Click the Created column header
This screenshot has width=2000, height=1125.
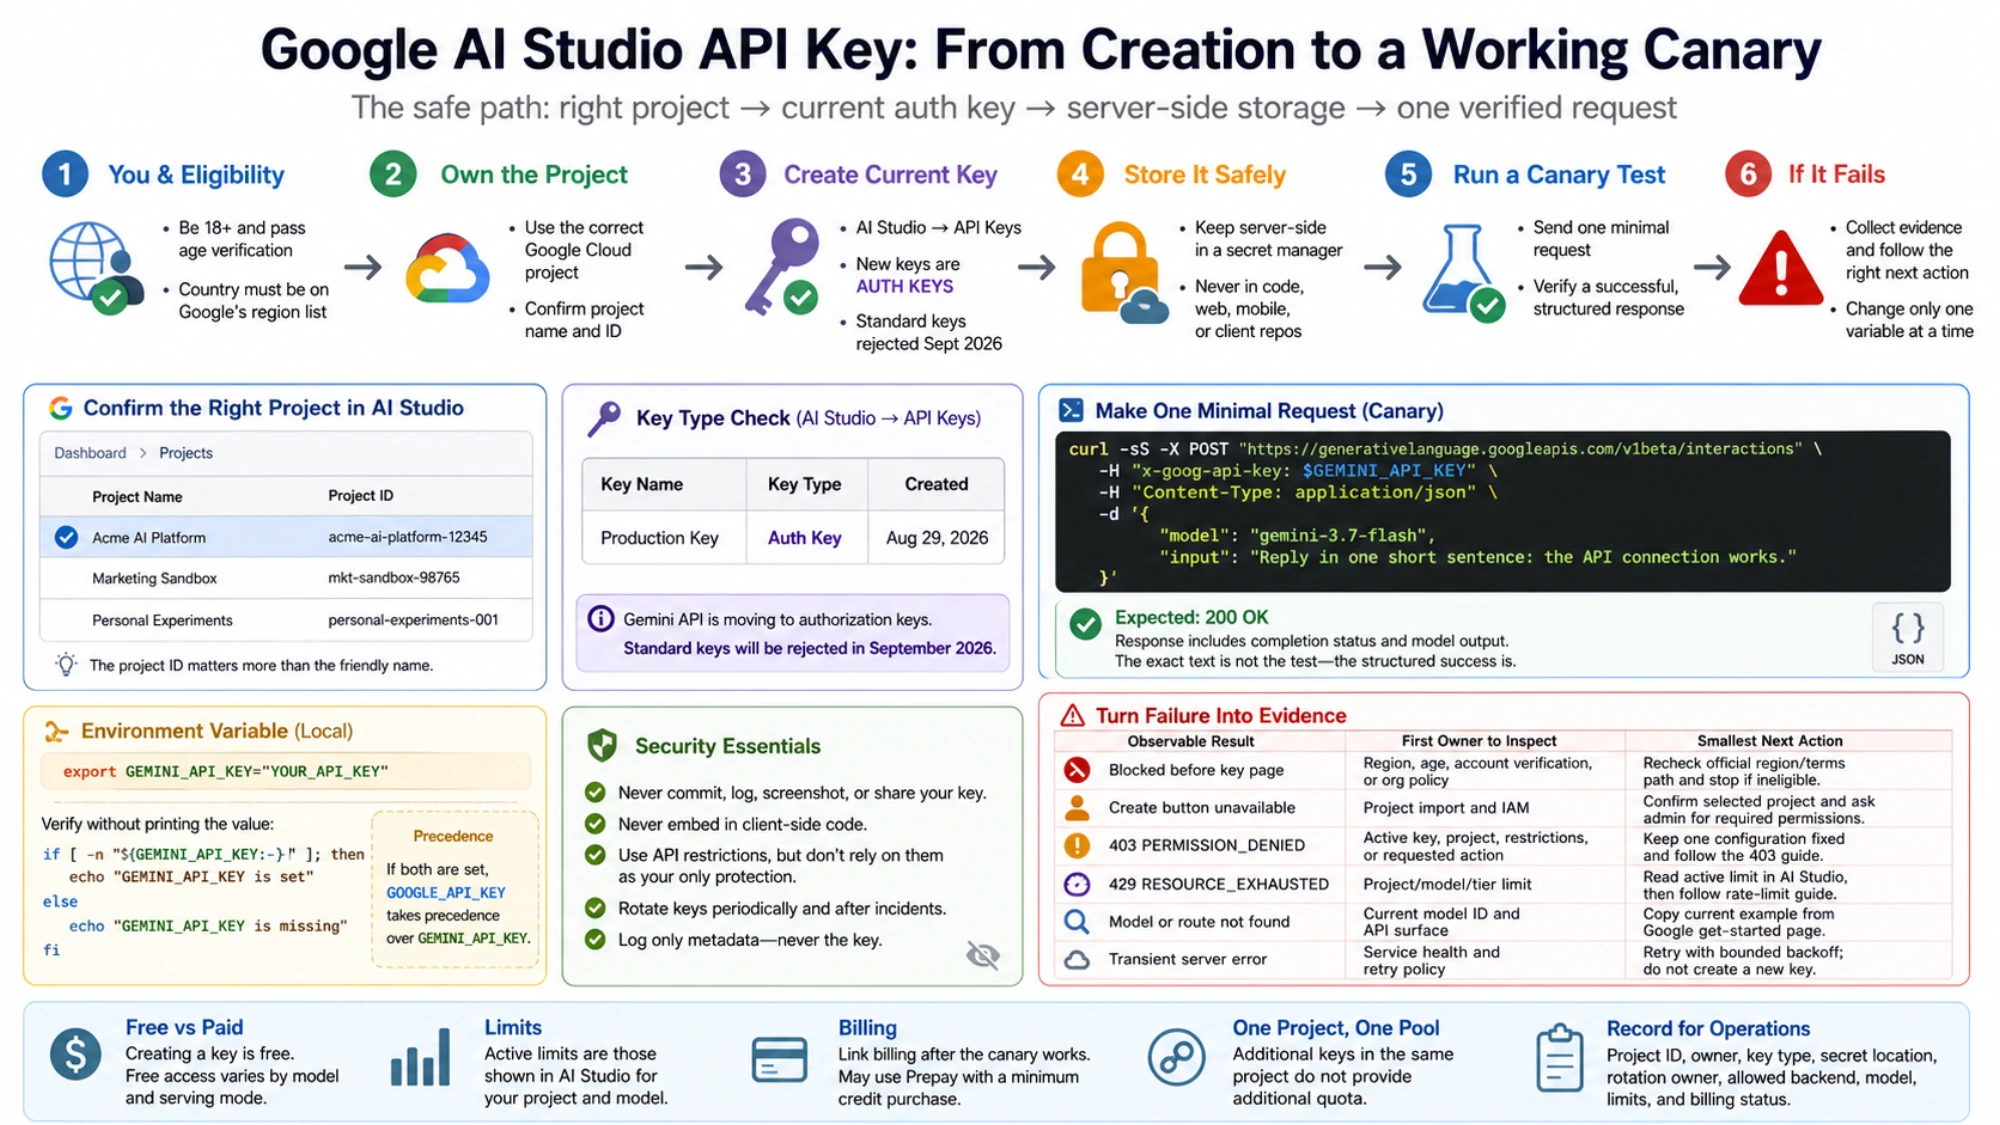(x=937, y=484)
